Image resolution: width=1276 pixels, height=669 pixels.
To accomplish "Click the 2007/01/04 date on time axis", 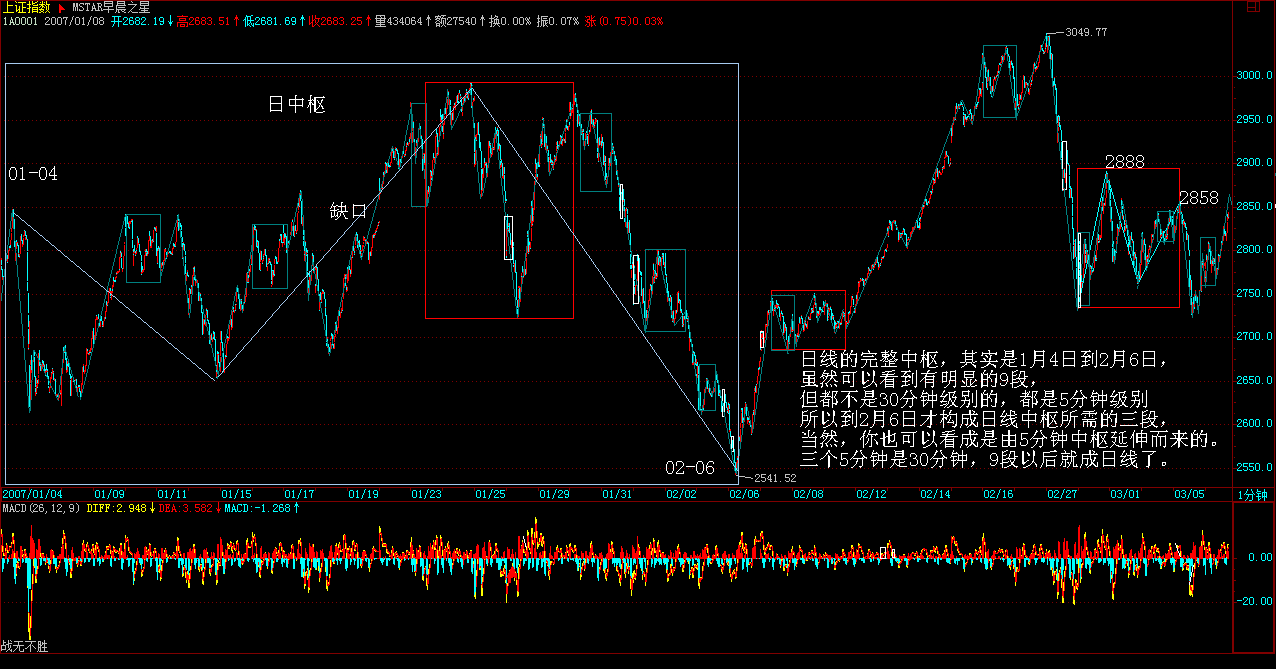I will 32,494.
